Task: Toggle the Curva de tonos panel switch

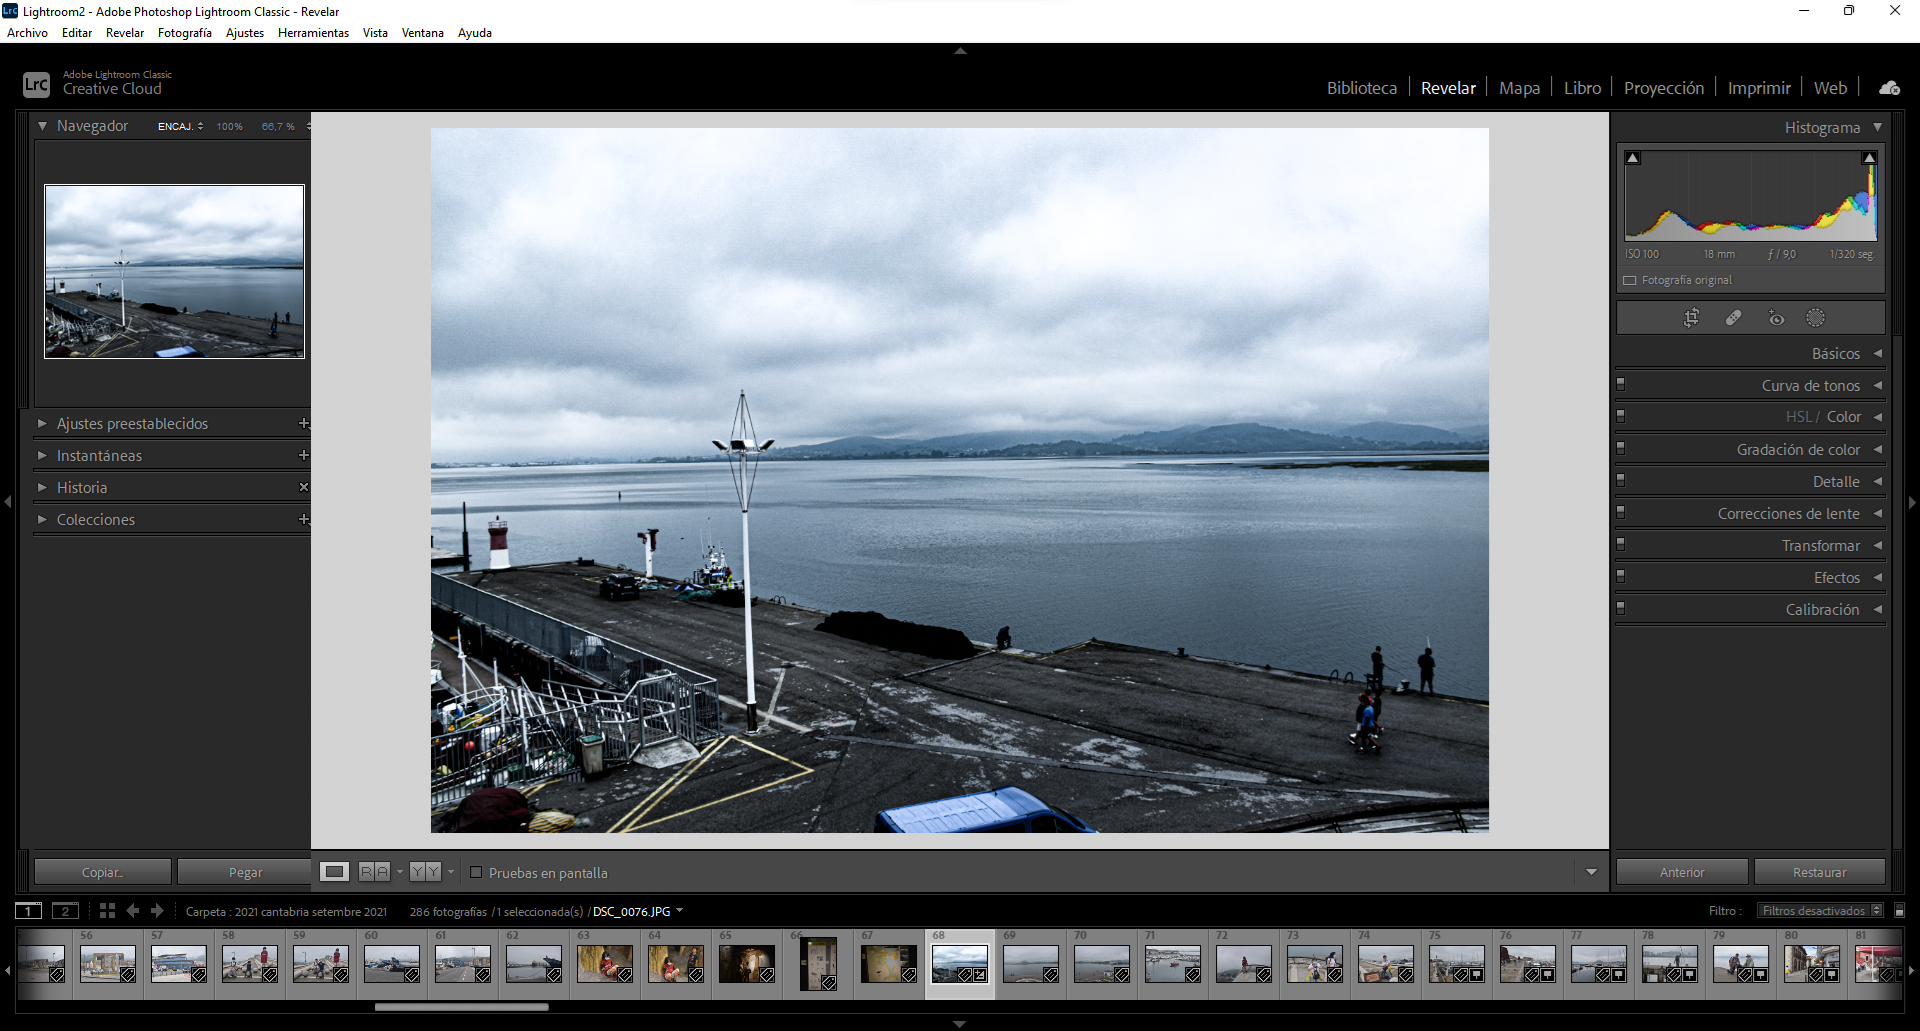Action: 1621,385
